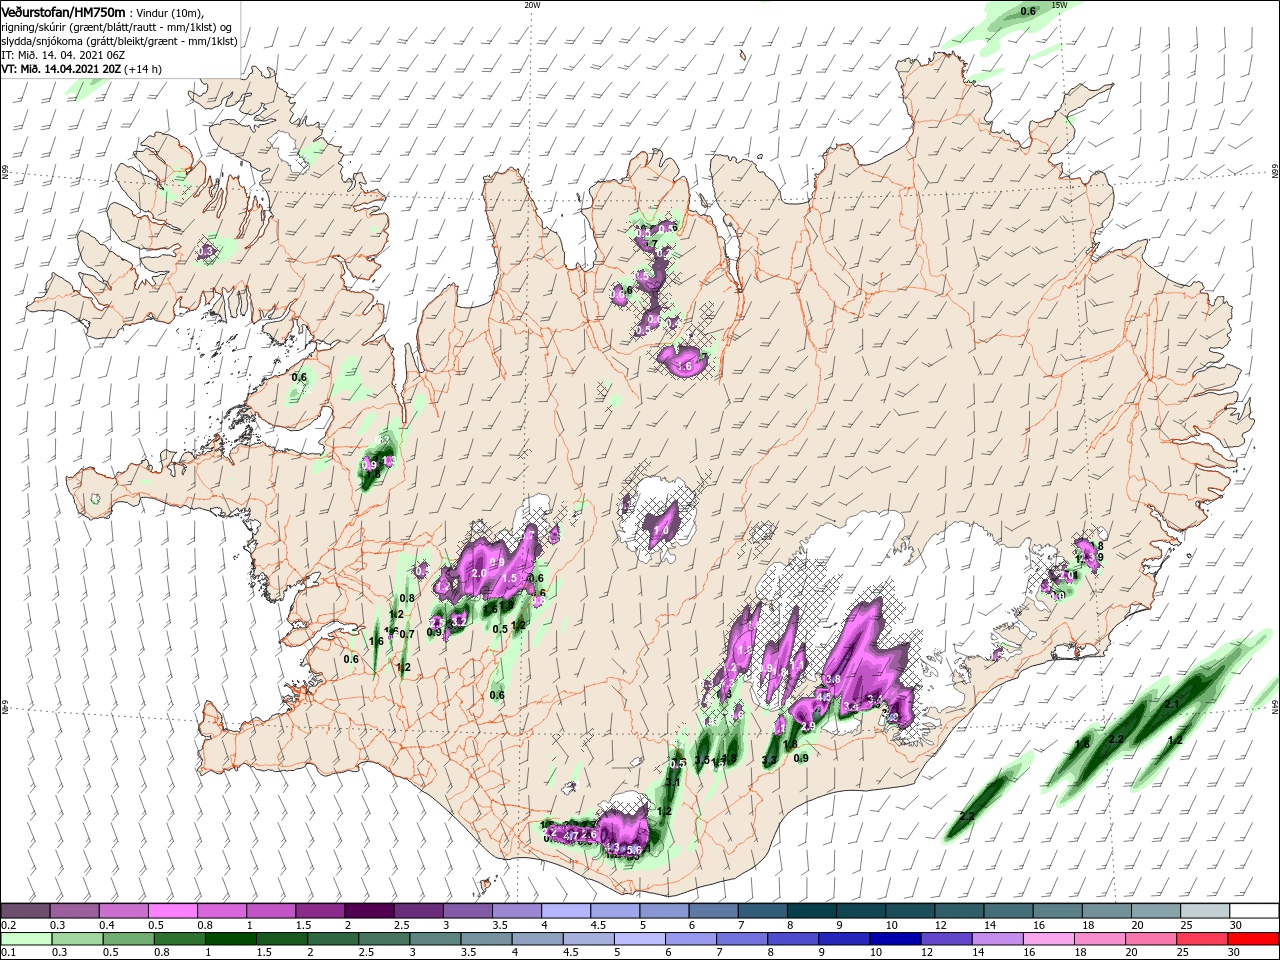Viewport: 1280px width, 960px height.
Task: Select the navy blue legend swatch at 10
Action: [893, 939]
